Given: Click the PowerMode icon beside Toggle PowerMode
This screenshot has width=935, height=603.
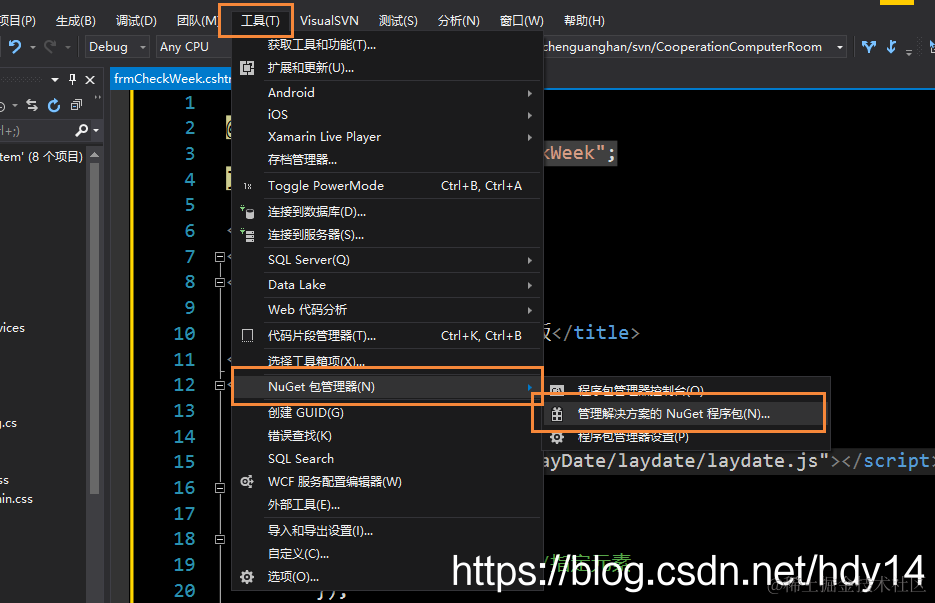Looking at the screenshot, I should pos(247,186).
